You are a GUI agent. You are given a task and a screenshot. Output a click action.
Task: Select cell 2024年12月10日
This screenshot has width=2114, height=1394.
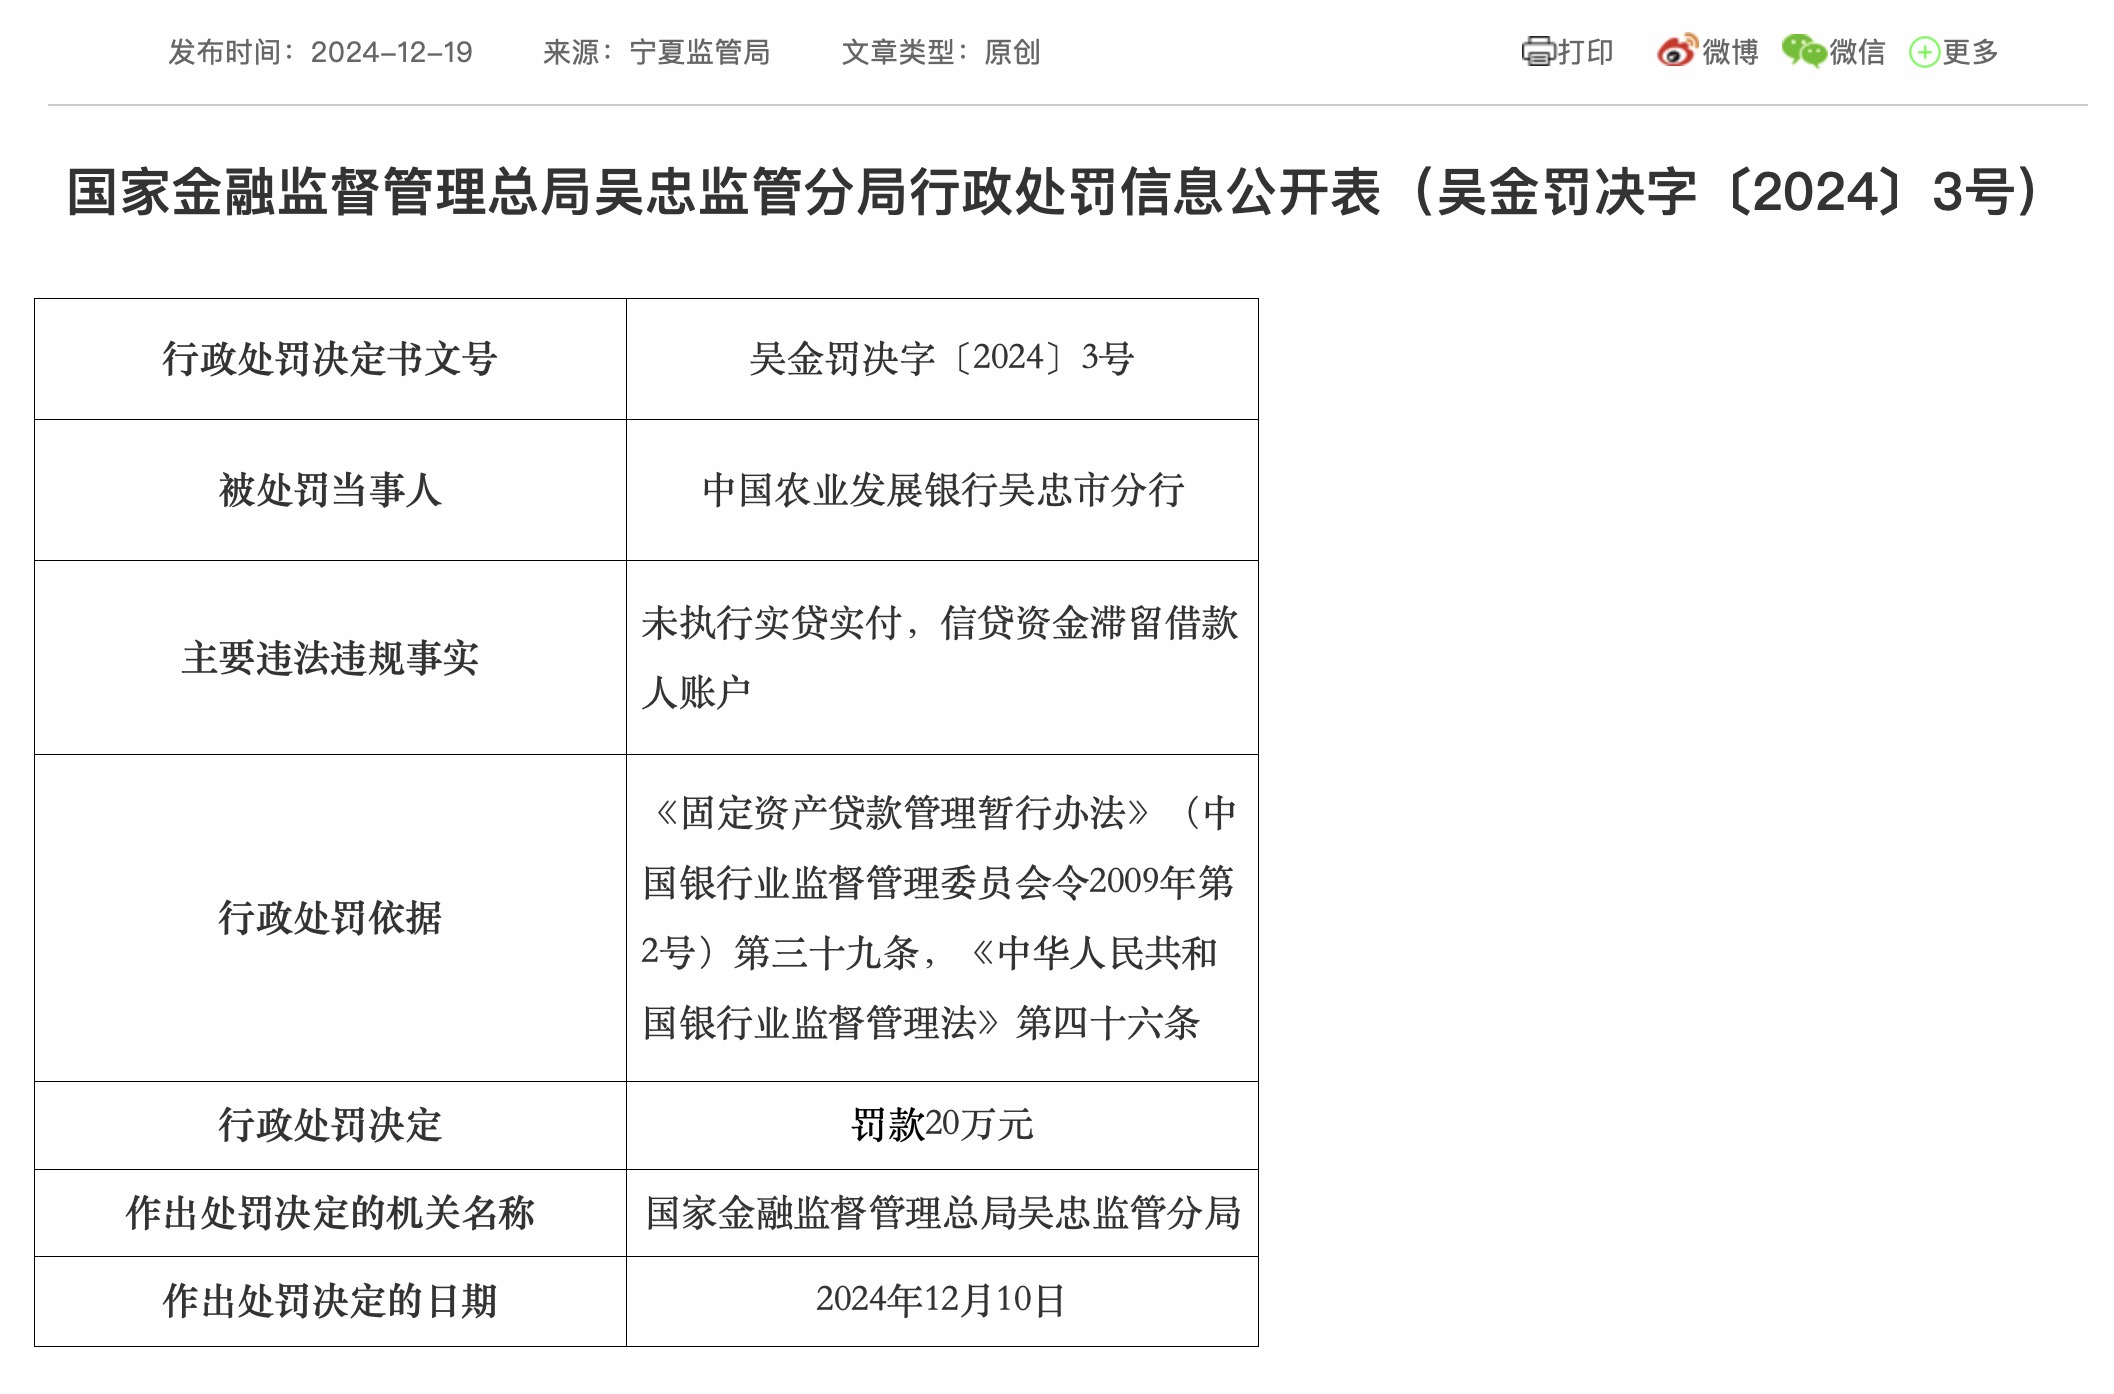coord(942,1301)
